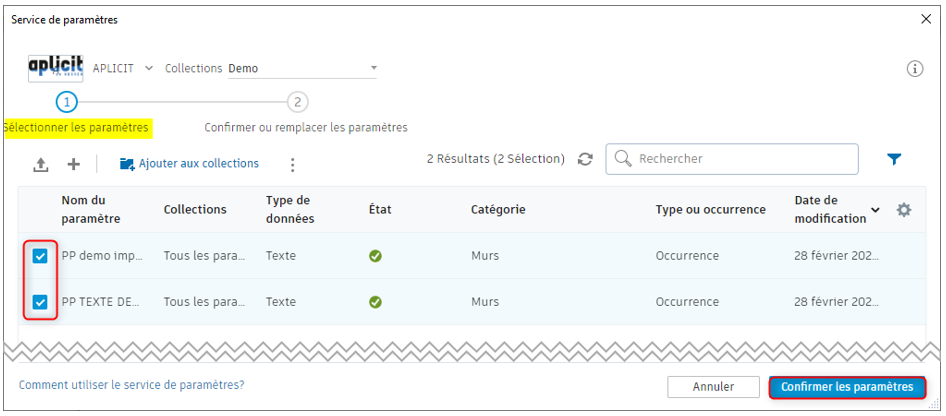Click the Annuler button

713,387
